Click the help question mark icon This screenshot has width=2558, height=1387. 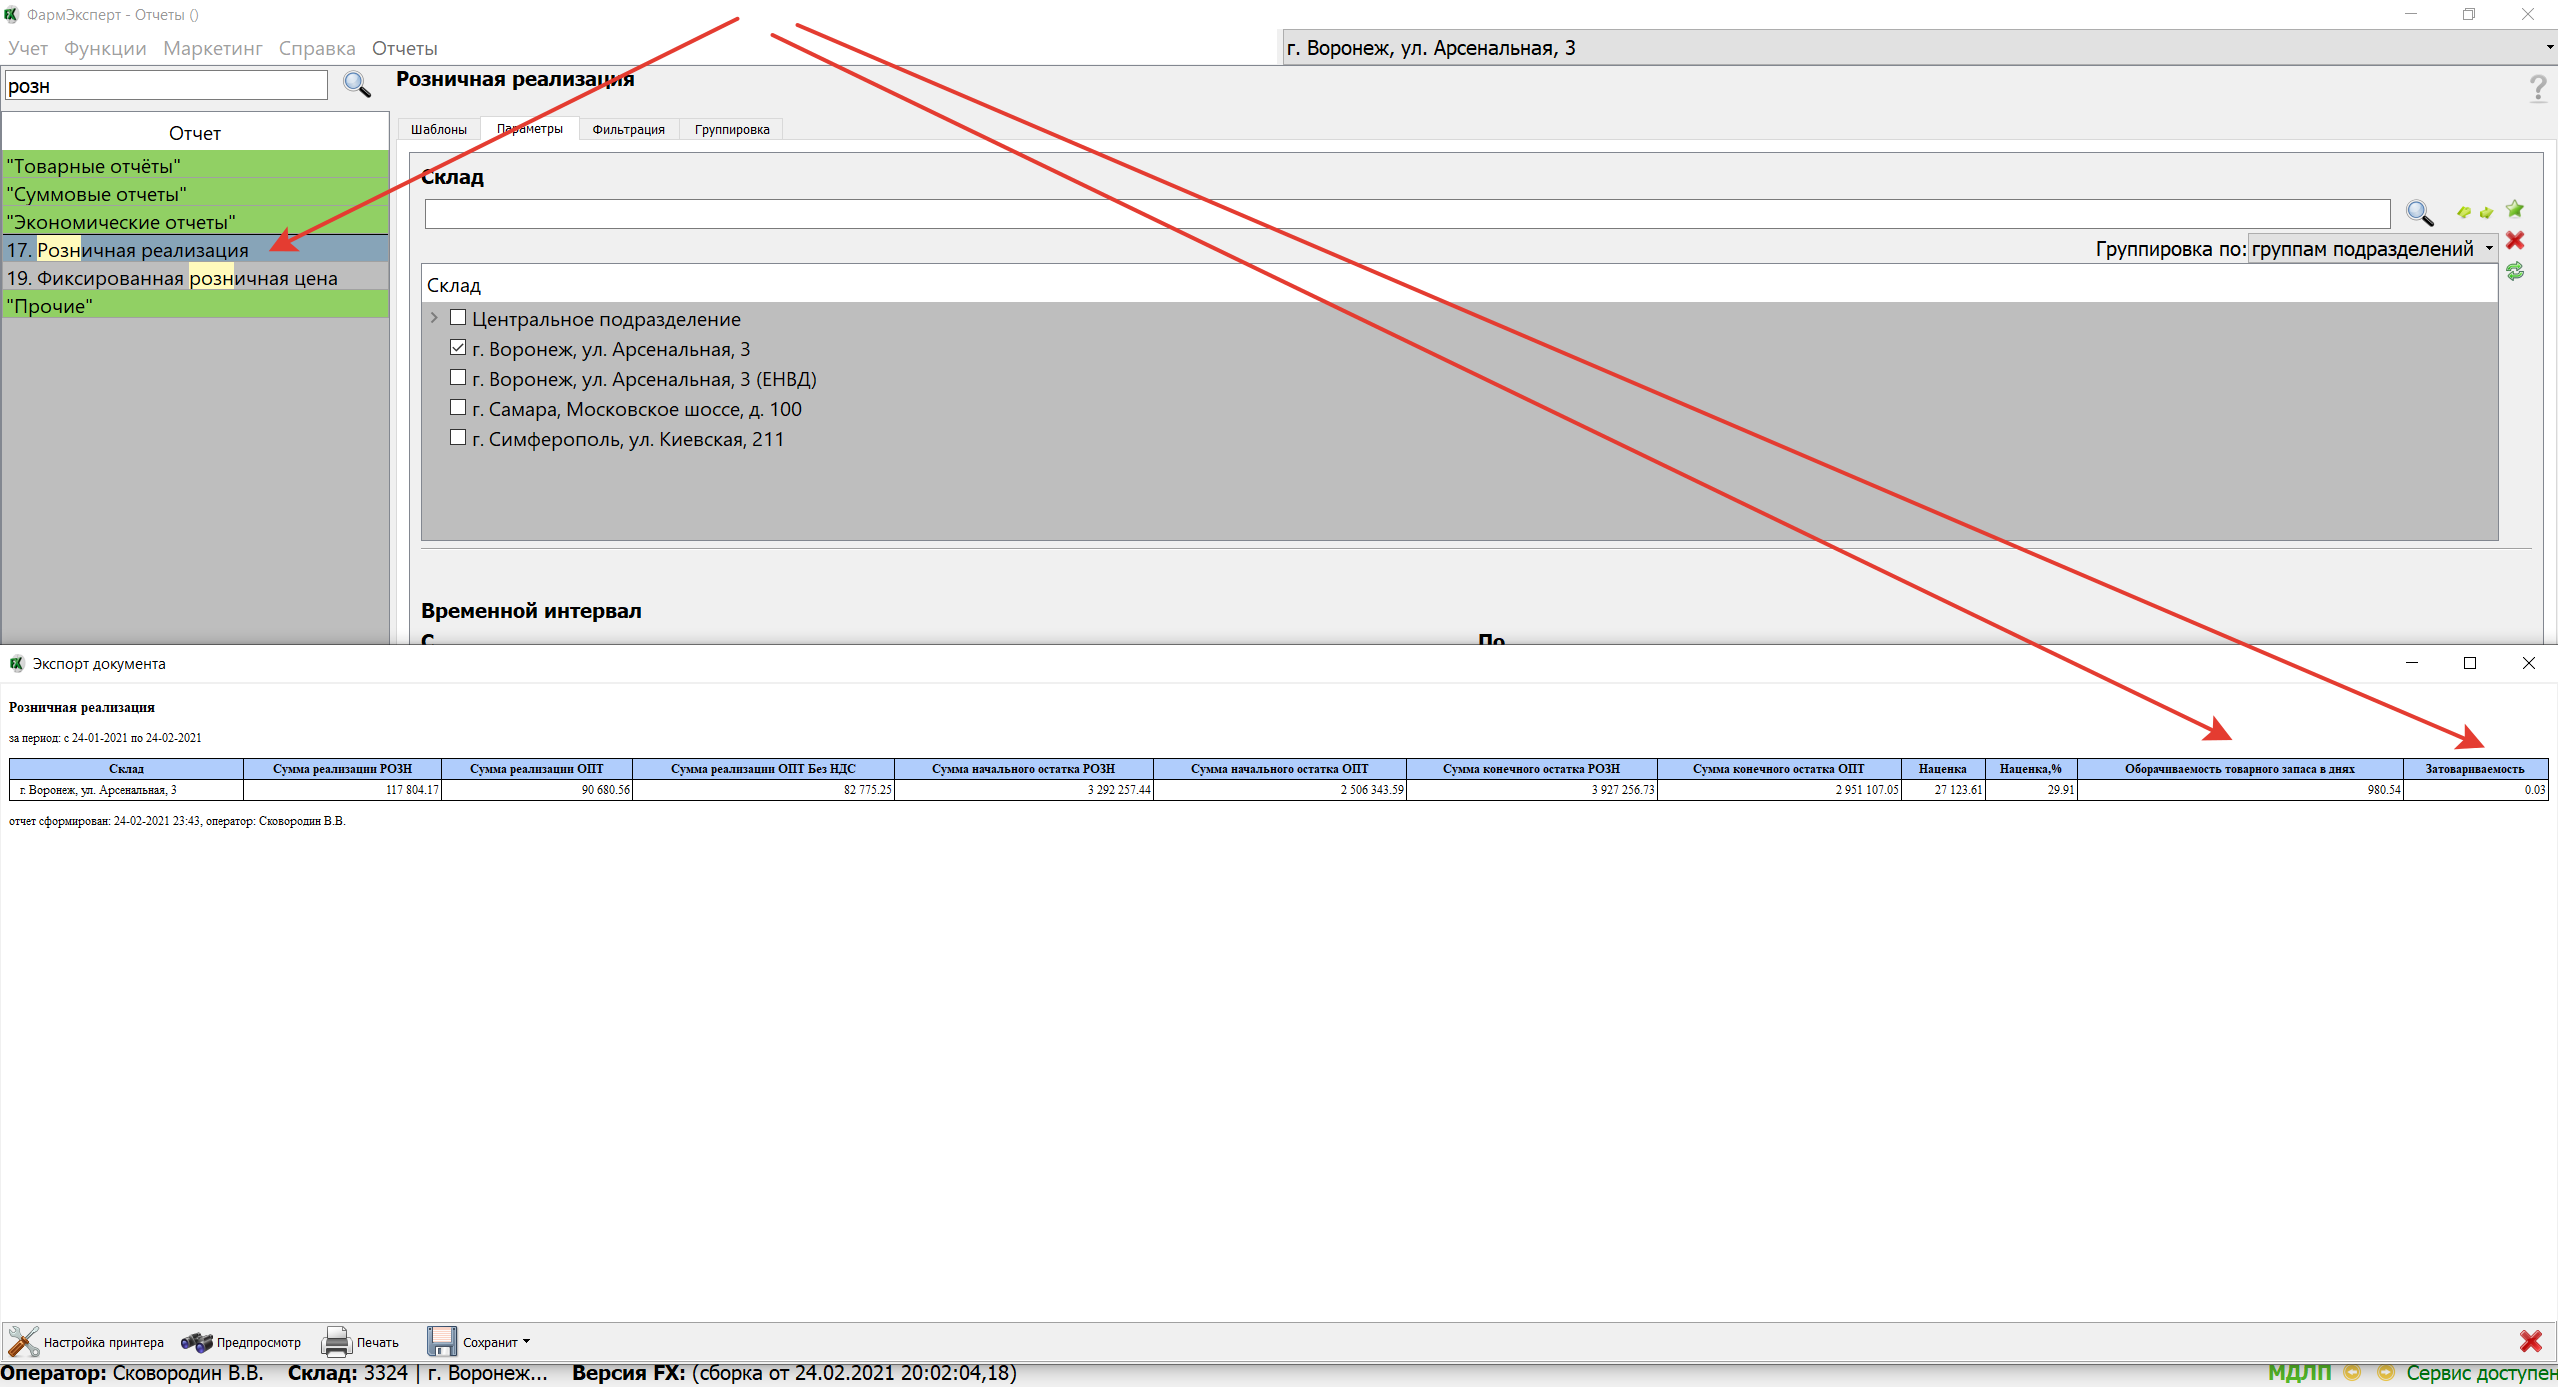coord(2537,88)
